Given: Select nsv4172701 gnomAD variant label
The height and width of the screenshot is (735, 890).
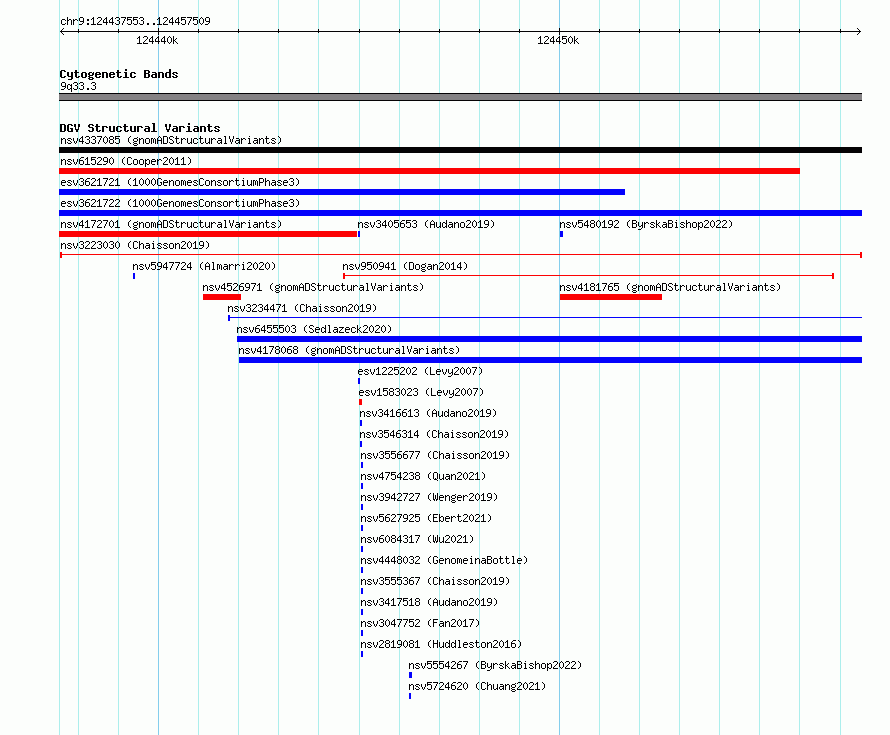Looking at the screenshot, I should tap(171, 224).
